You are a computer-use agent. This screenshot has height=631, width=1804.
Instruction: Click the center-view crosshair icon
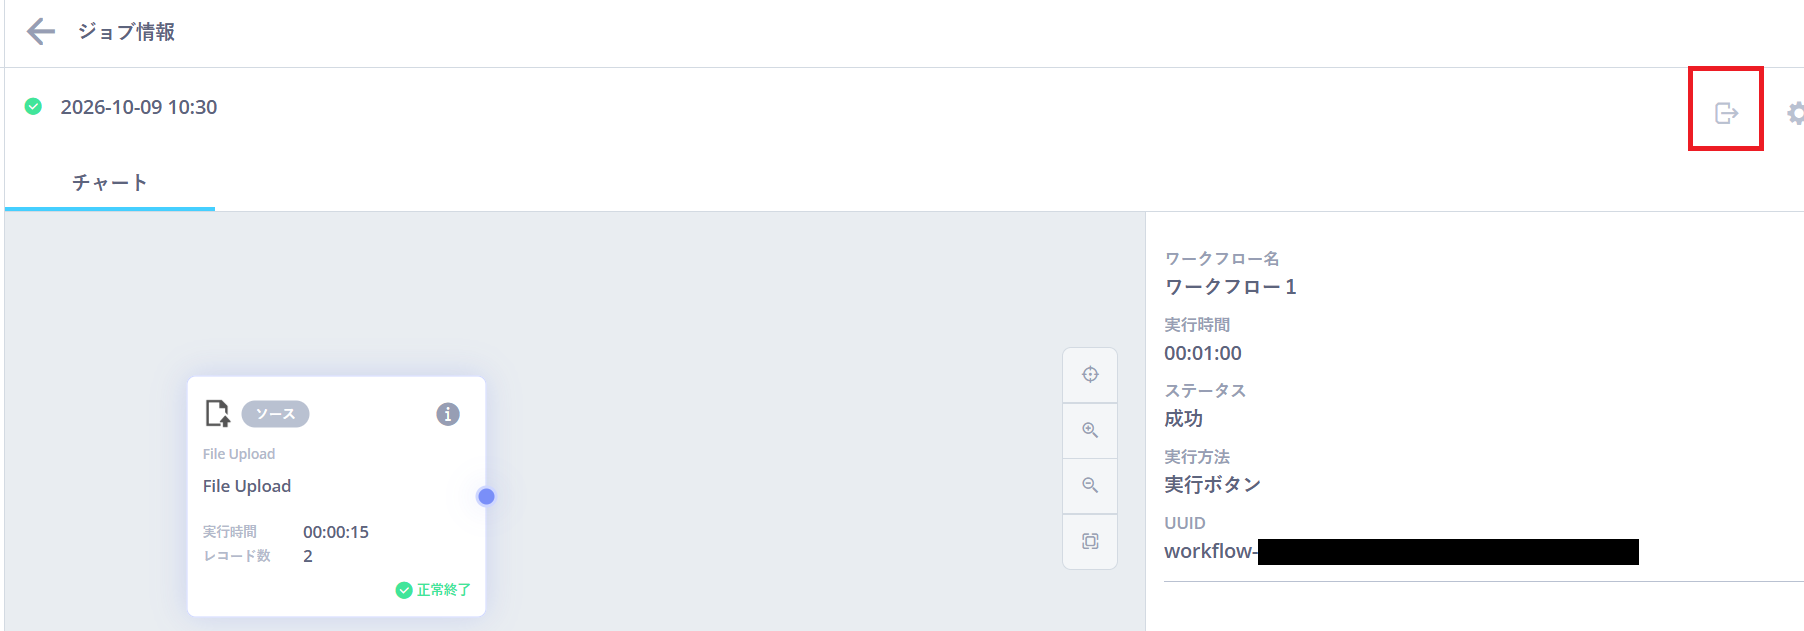(1090, 374)
